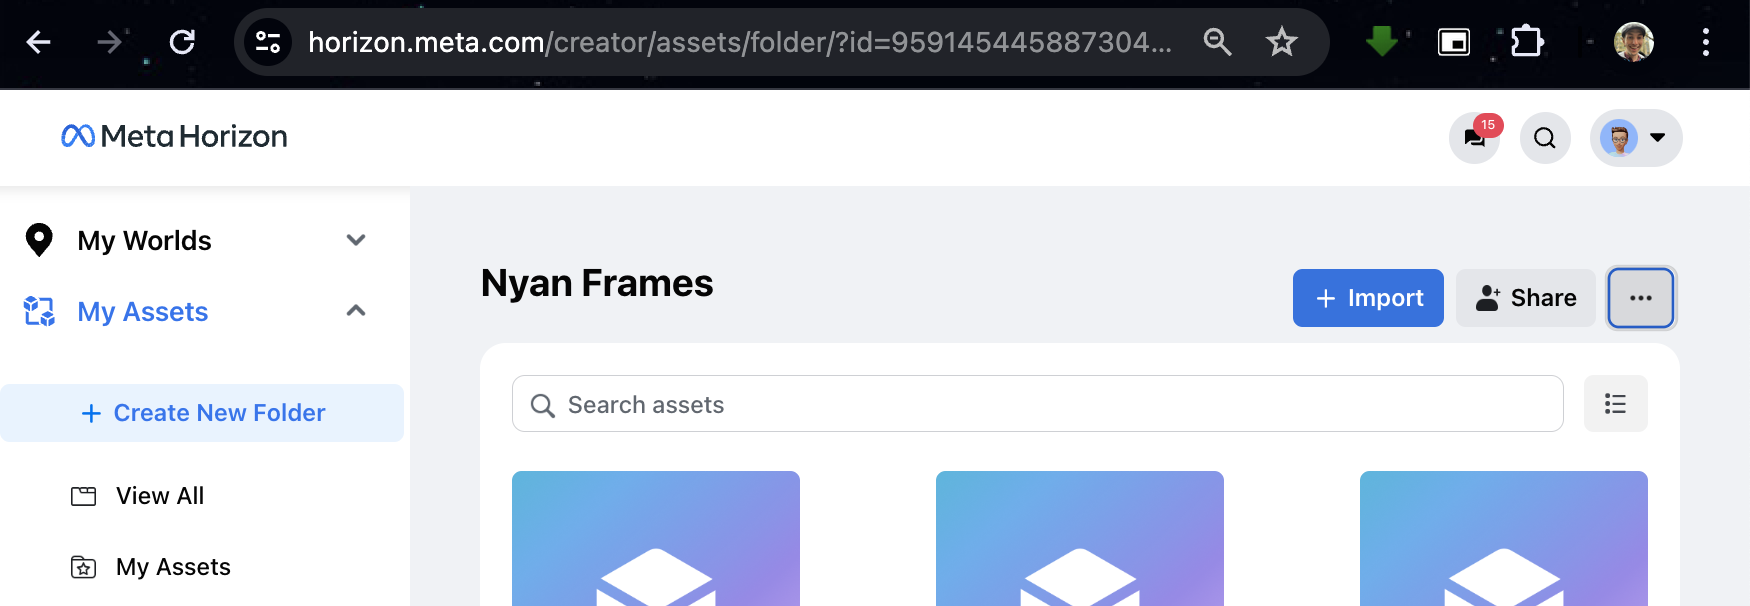Open My Worlds in sidebar
Image resolution: width=1750 pixels, height=606 pixels.
(x=144, y=241)
